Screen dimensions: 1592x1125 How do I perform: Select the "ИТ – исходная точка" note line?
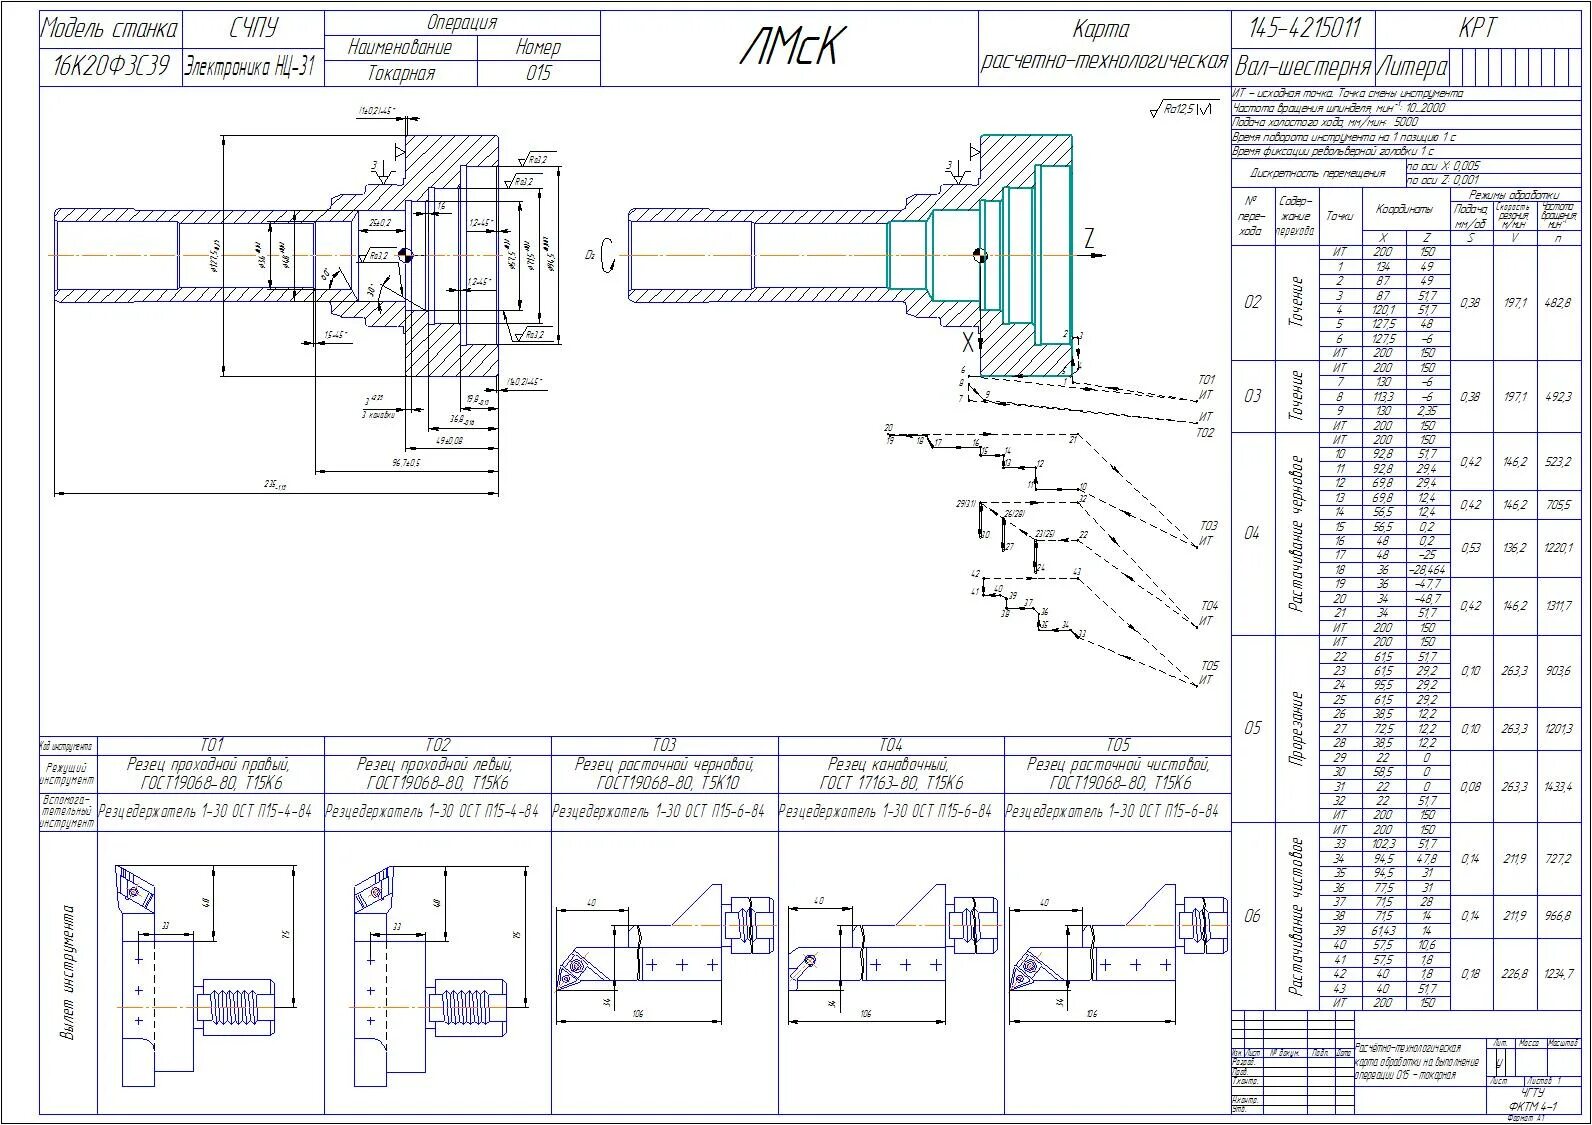[1348, 93]
